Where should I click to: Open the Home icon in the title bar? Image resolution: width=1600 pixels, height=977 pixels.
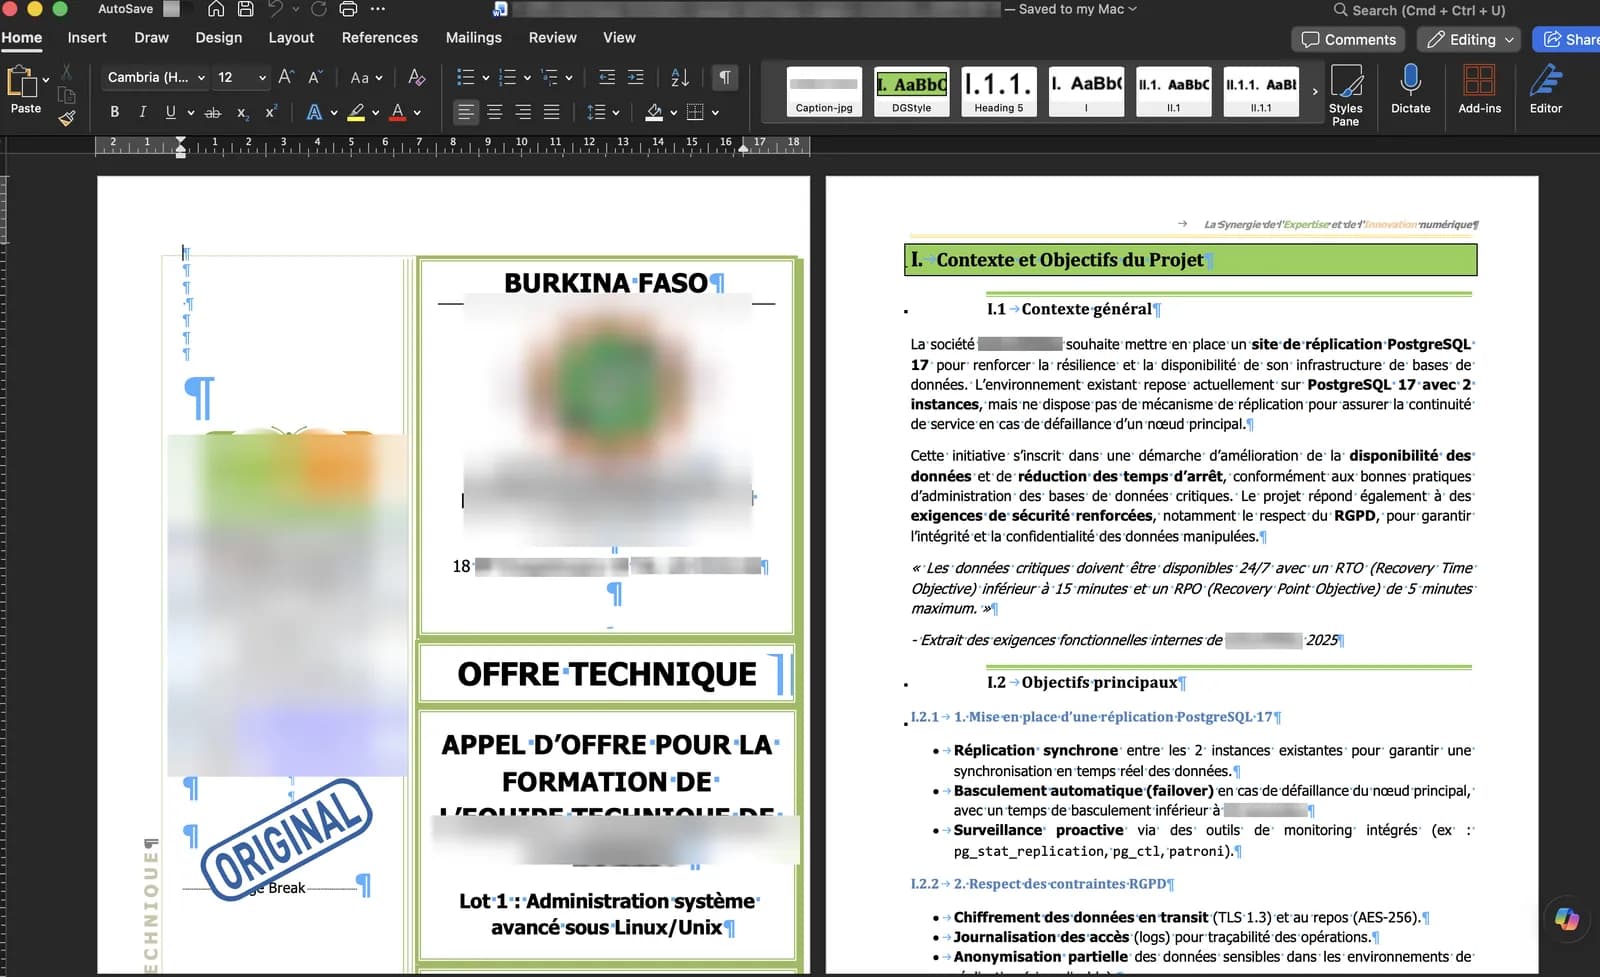pyautogui.click(x=216, y=9)
